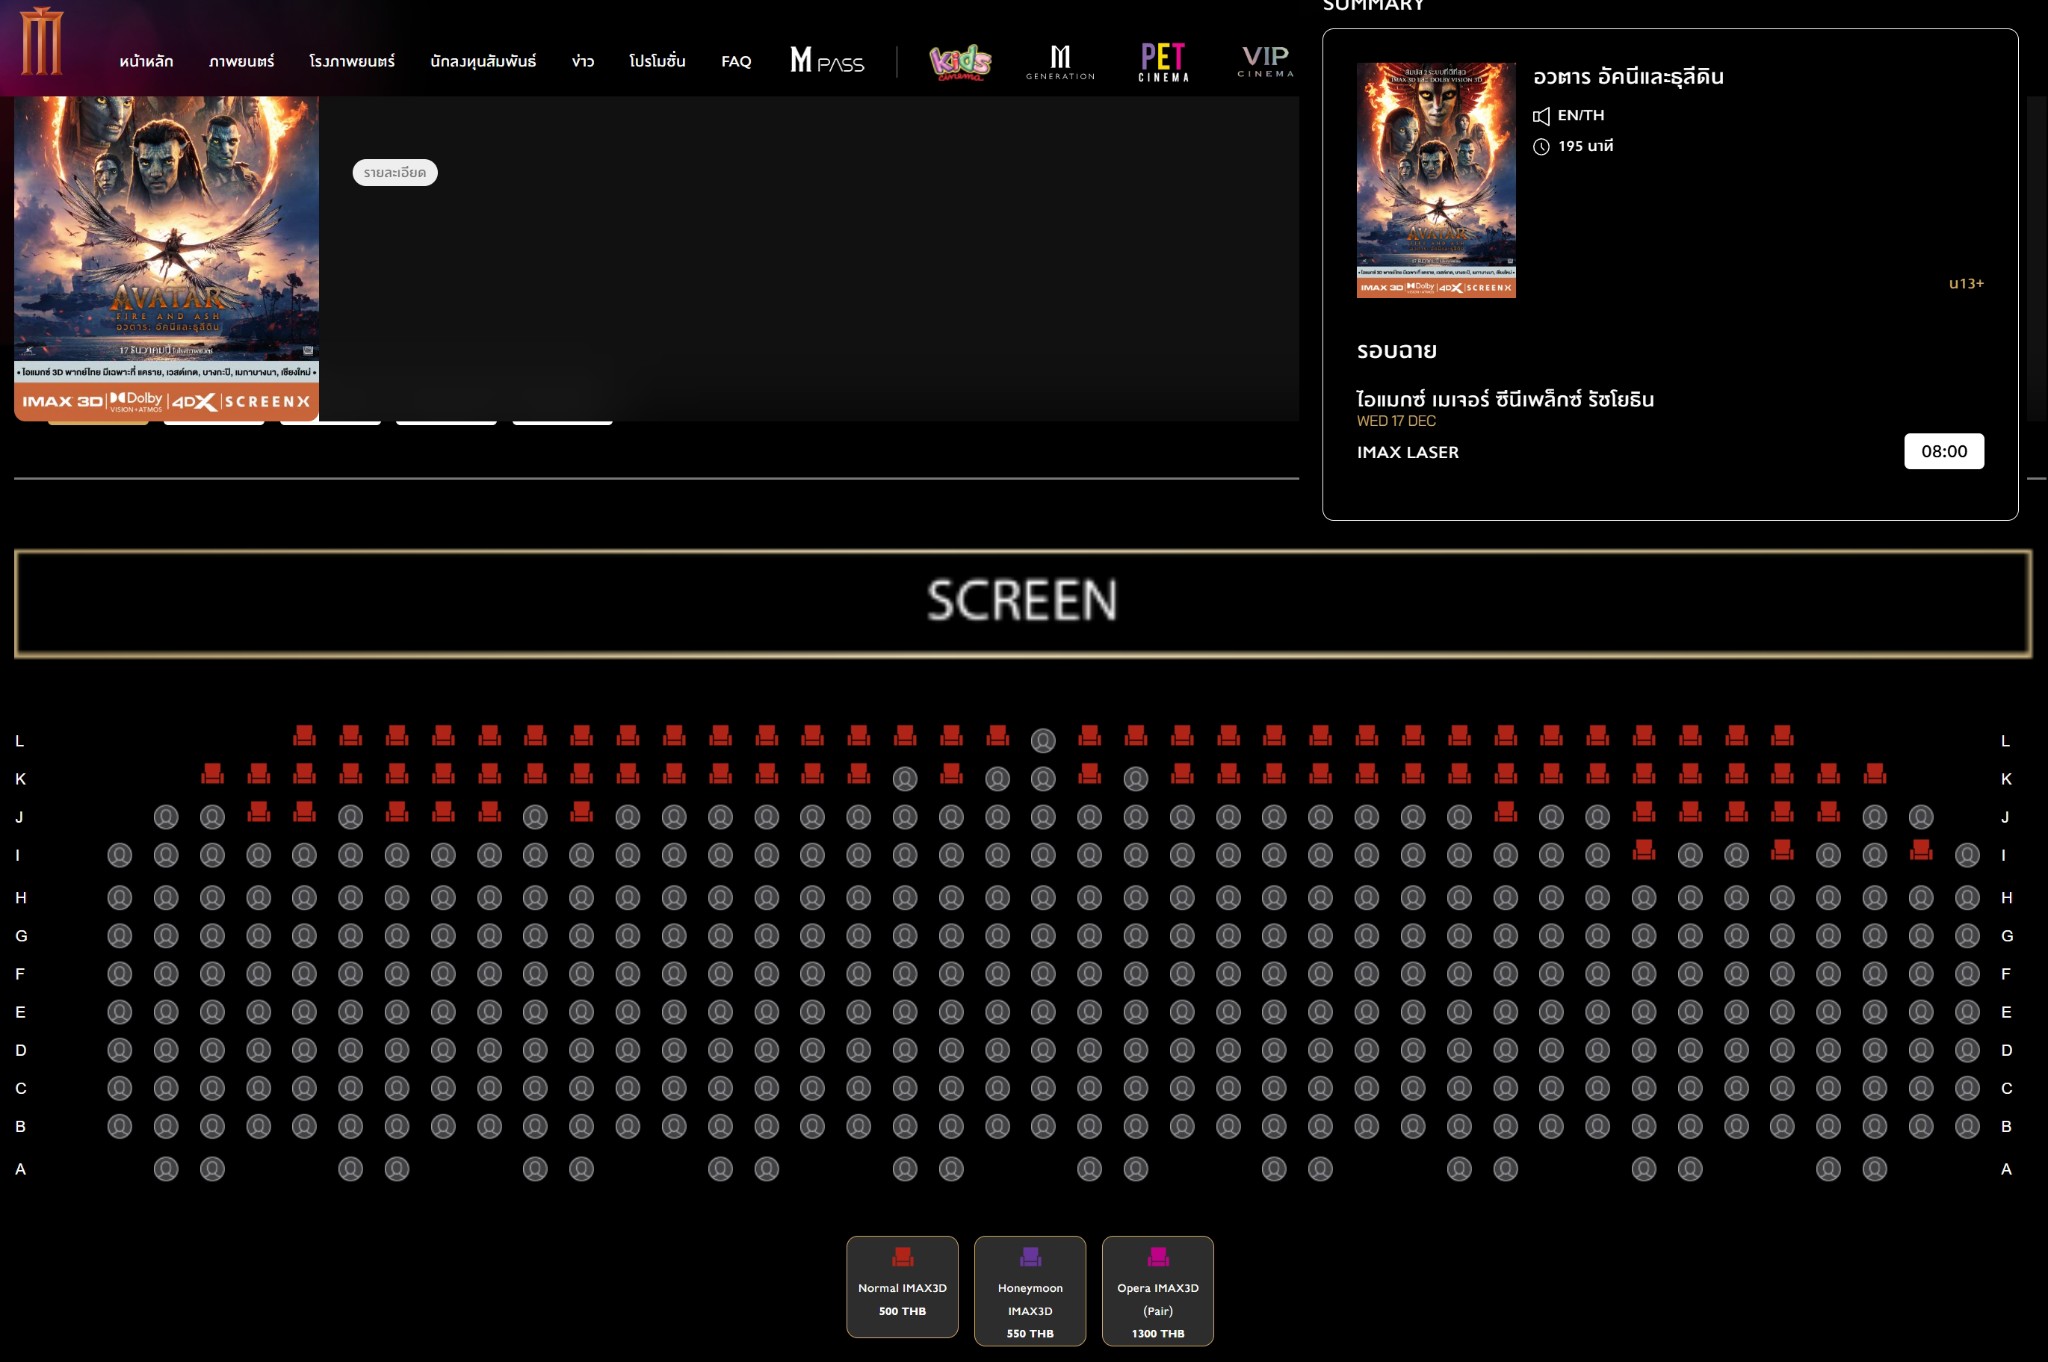The height and width of the screenshot is (1362, 2048).
Task: Select the first red seat in row L
Action: pyautogui.click(x=304, y=737)
